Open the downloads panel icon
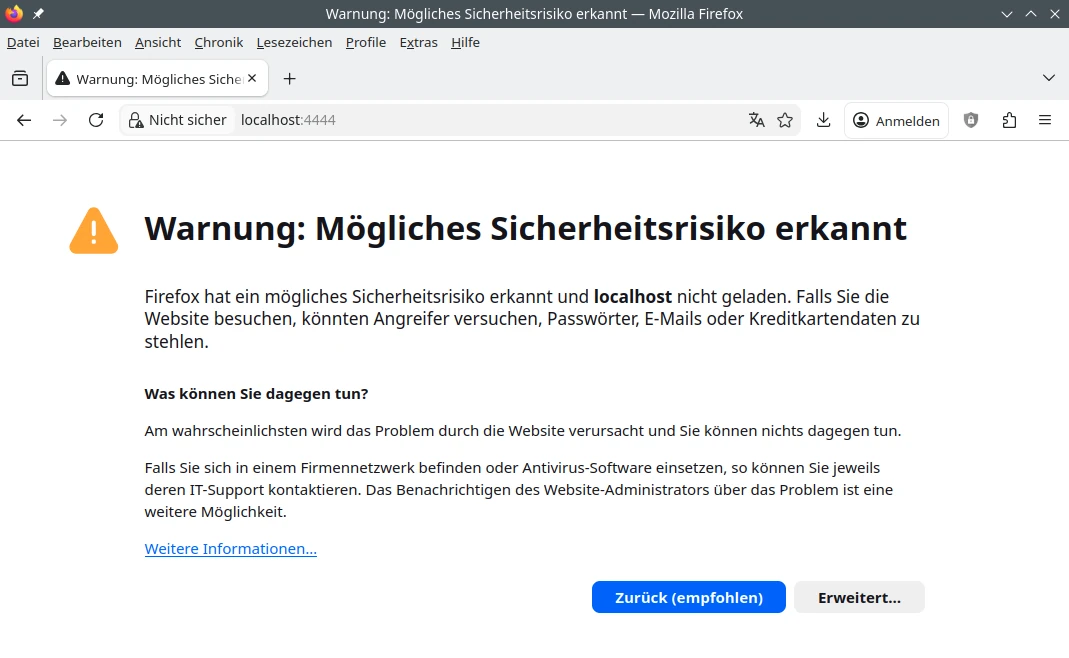This screenshot has width=1069, height=658. coord(823,120)
